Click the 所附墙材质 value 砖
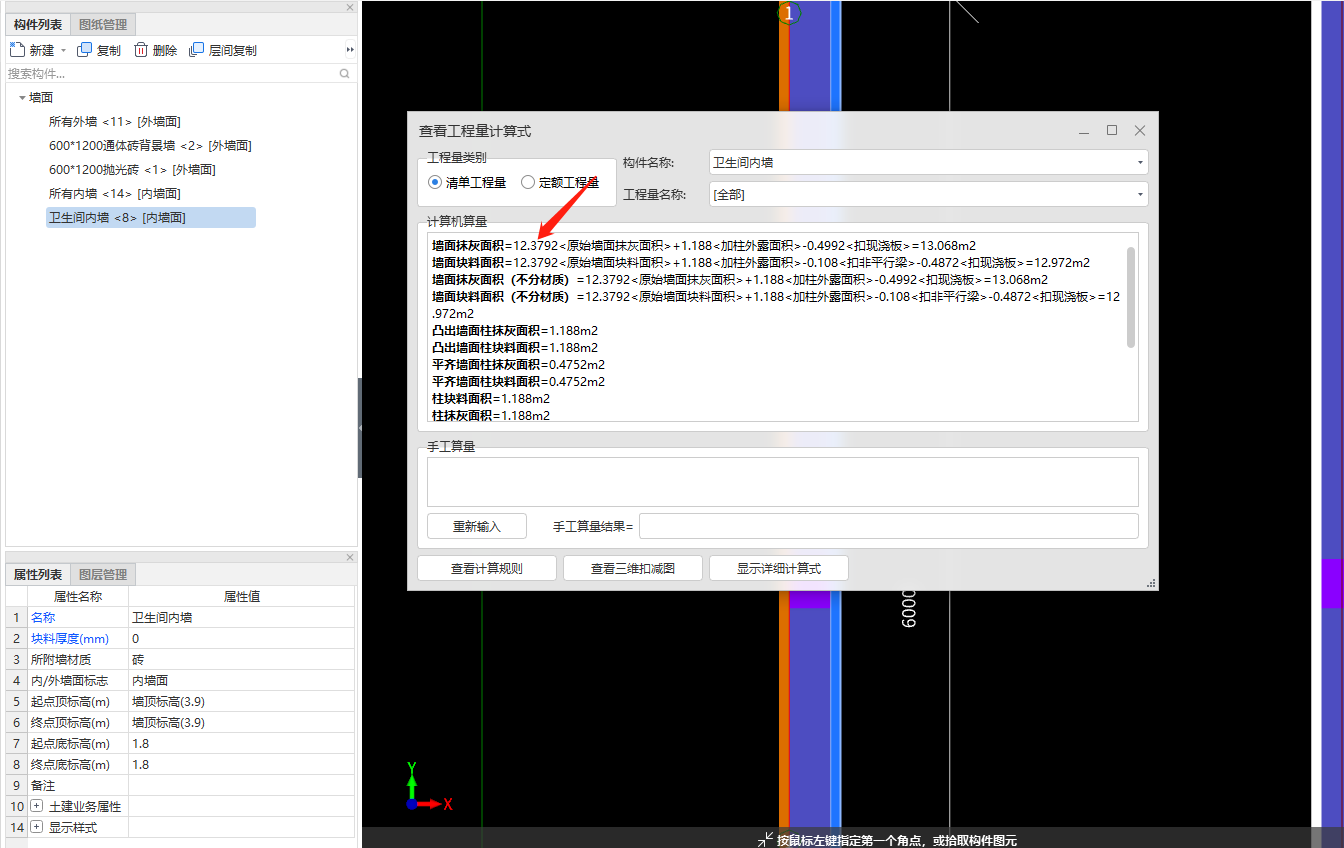Viewport: 1344px width, 848px height. coord(241,659)
